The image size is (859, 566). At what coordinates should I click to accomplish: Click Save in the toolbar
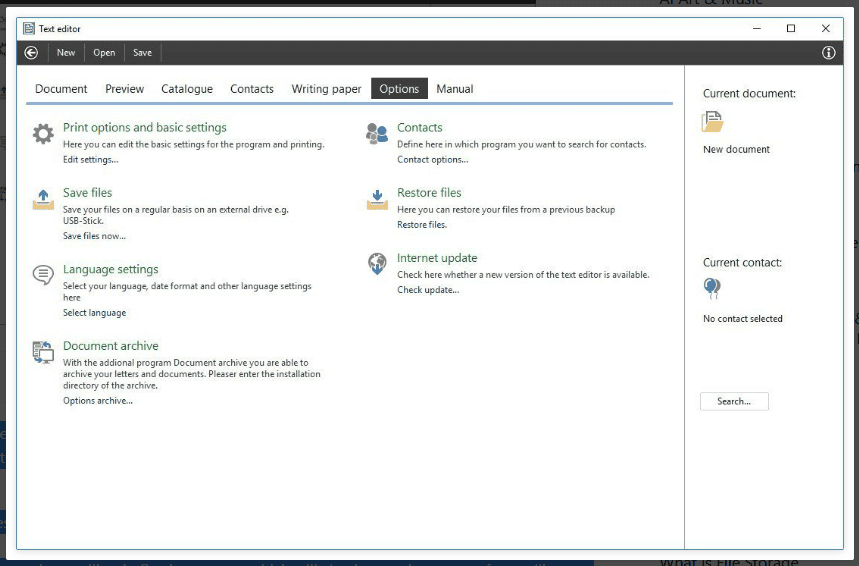point(142,53)
